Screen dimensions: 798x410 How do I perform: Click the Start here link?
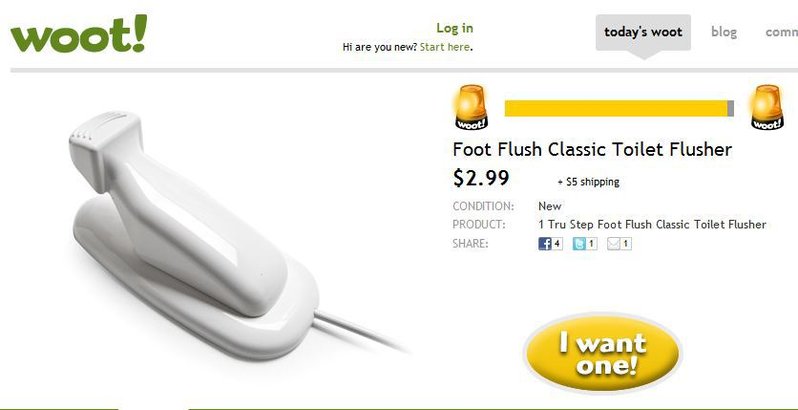click(445, 47)
